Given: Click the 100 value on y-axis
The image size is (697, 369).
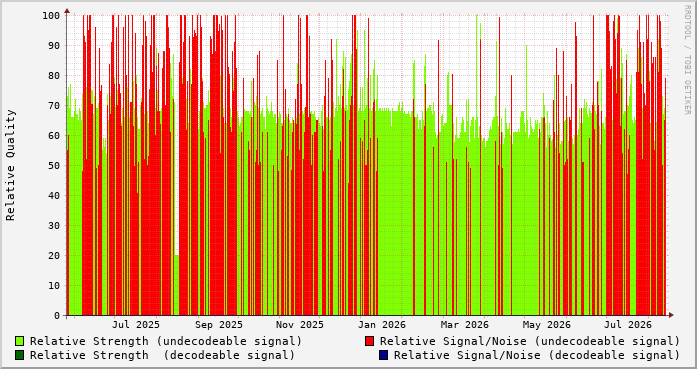Looking at the screenshot, I should pyautogui.click(x=51, y=16).
